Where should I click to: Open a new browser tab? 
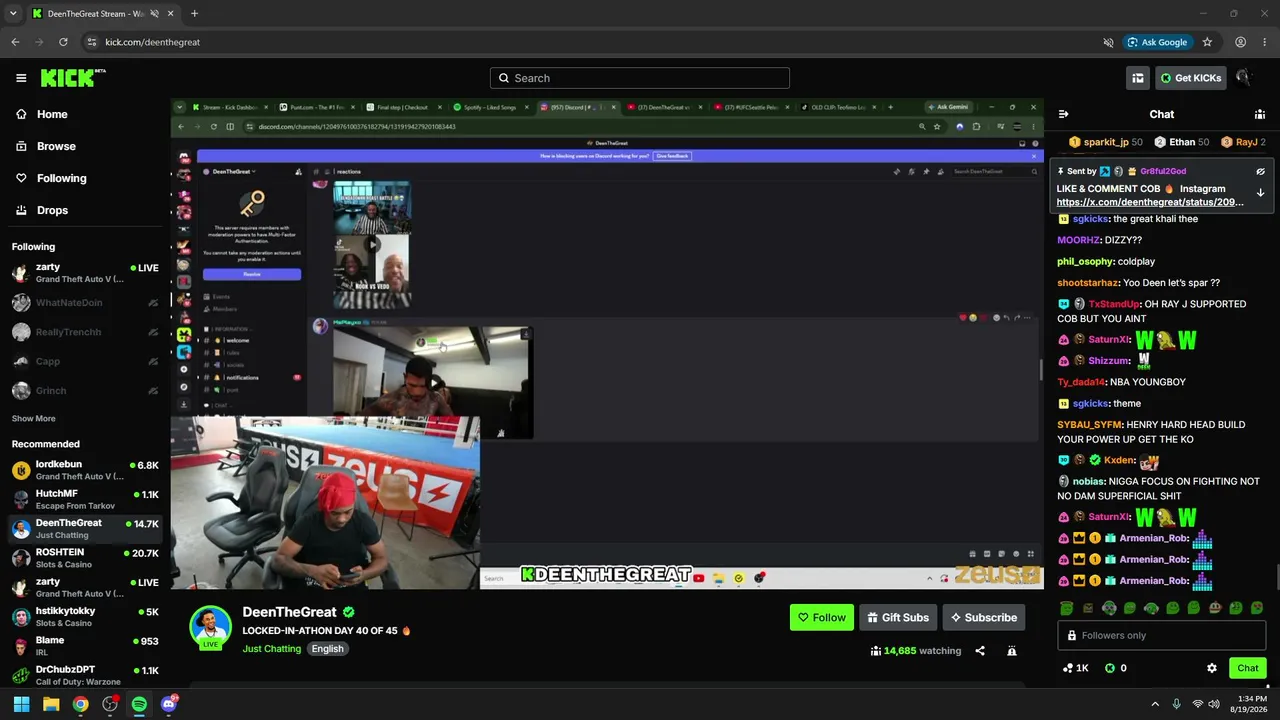tap(194, 14)
